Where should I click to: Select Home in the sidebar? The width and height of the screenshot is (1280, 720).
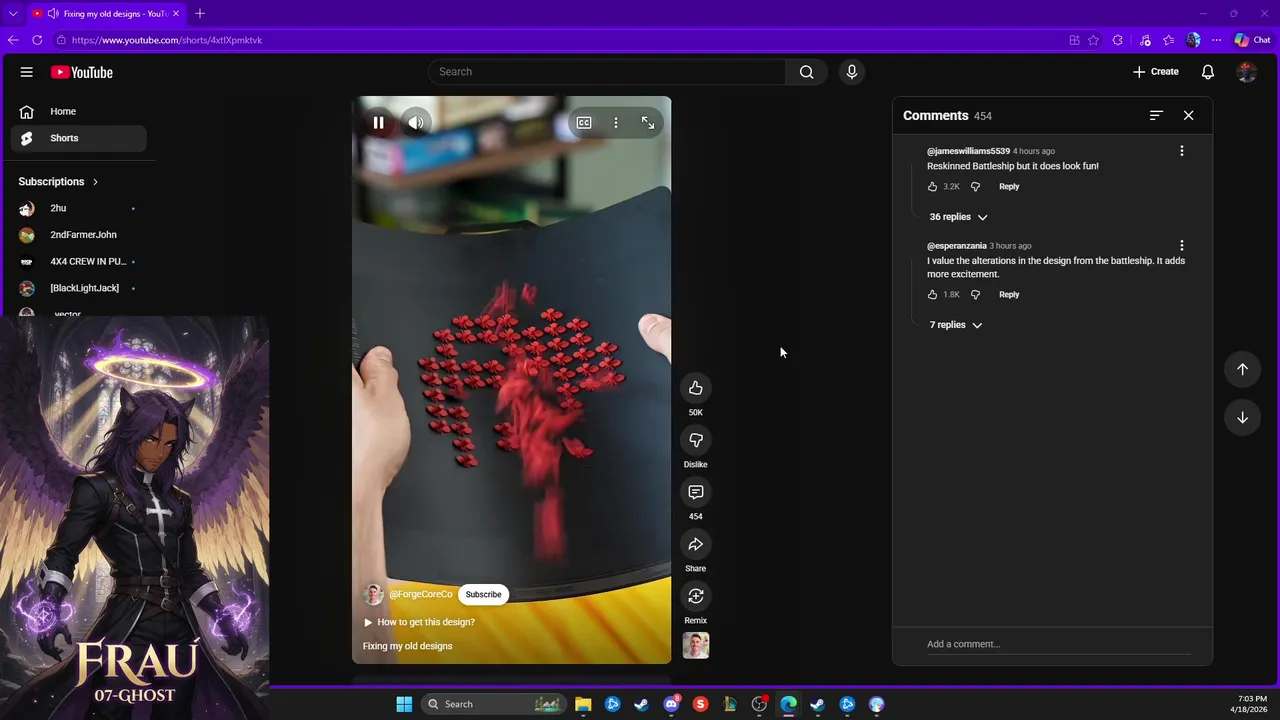pyautogui.click(x=79, y=112)
